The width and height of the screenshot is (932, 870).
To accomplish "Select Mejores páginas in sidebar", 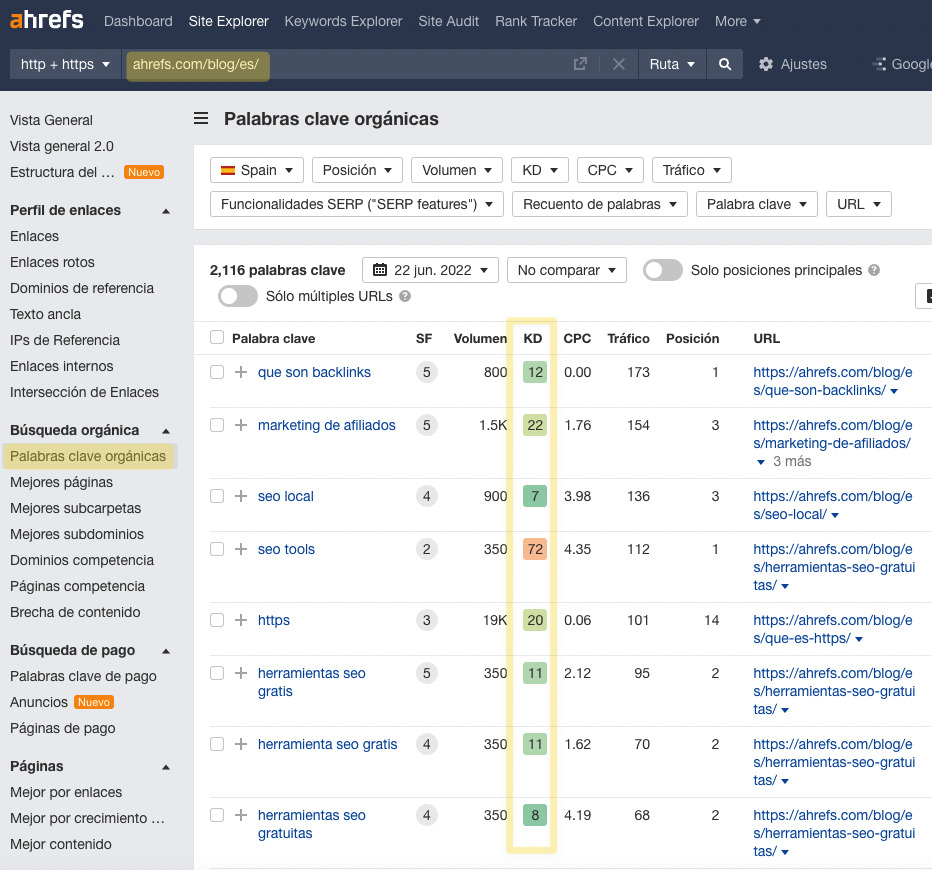I will (61, 482).
